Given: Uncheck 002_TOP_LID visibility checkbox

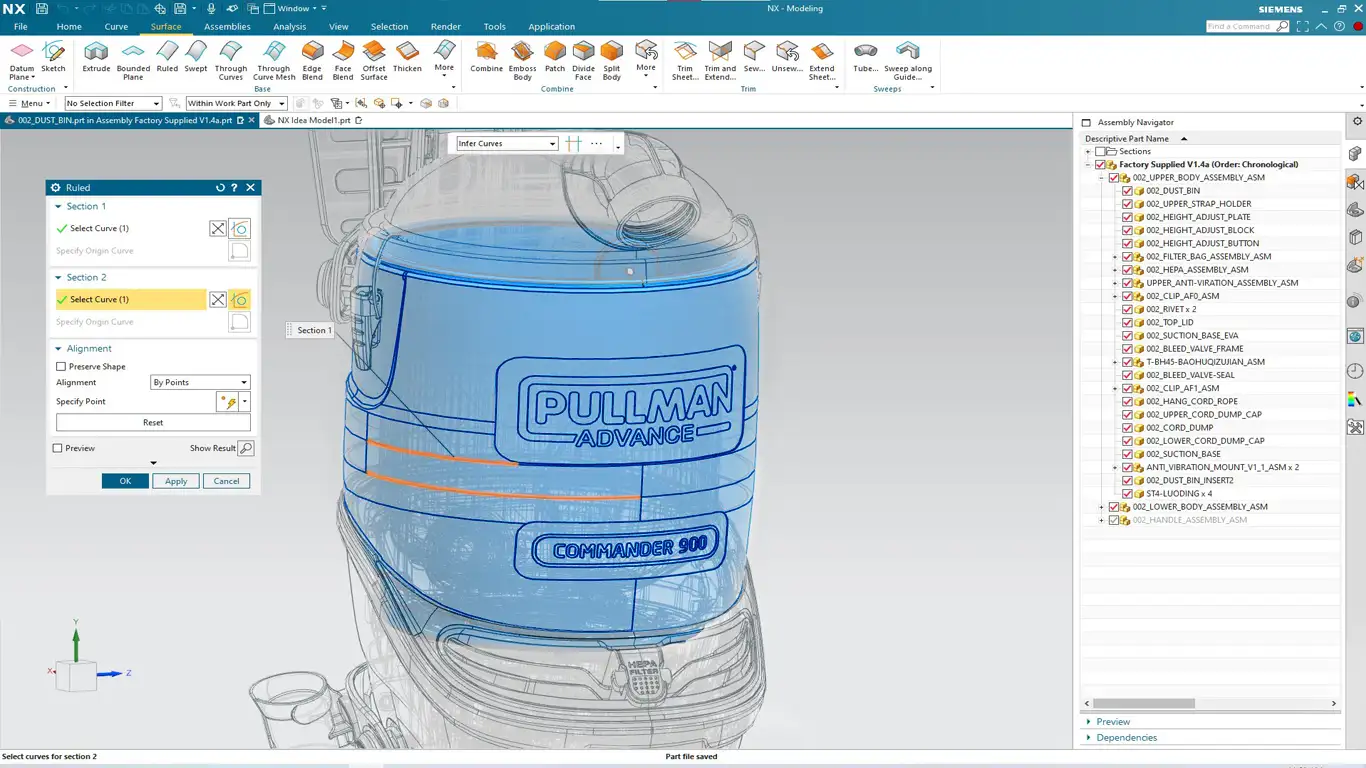Looking at the screenshot, I should click(x=1127, y=322).
